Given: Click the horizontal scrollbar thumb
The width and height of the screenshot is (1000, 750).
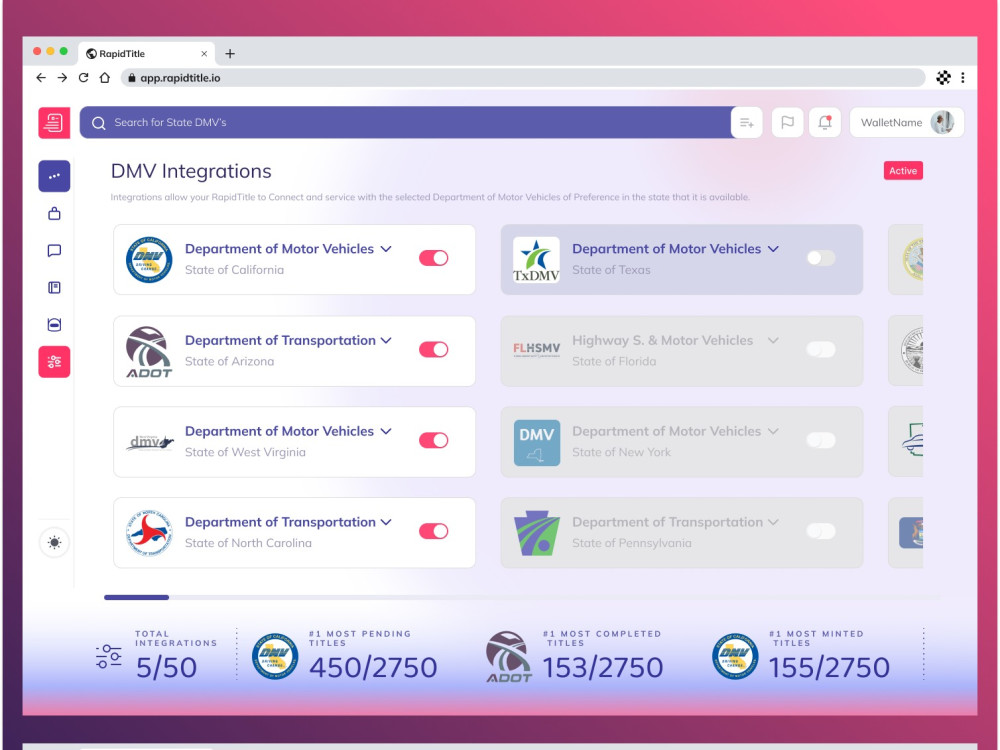Looking at the screenshot, I should click(136, 598).
